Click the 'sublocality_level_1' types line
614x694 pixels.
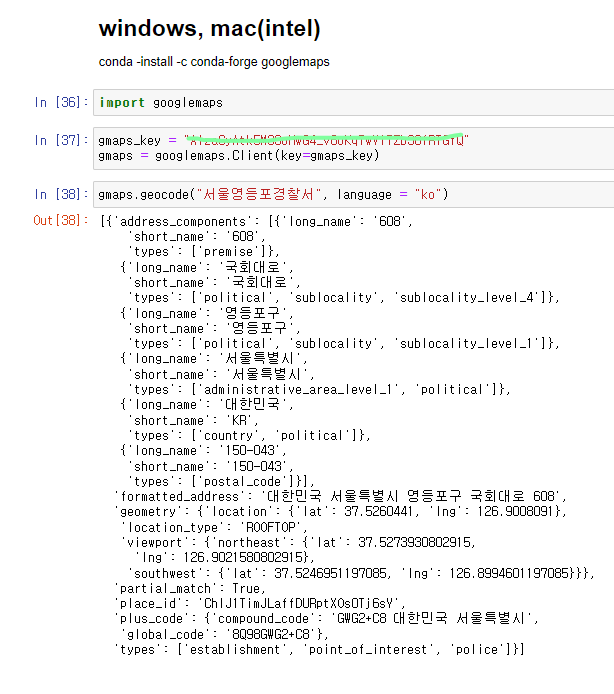[x=344, y=344]
